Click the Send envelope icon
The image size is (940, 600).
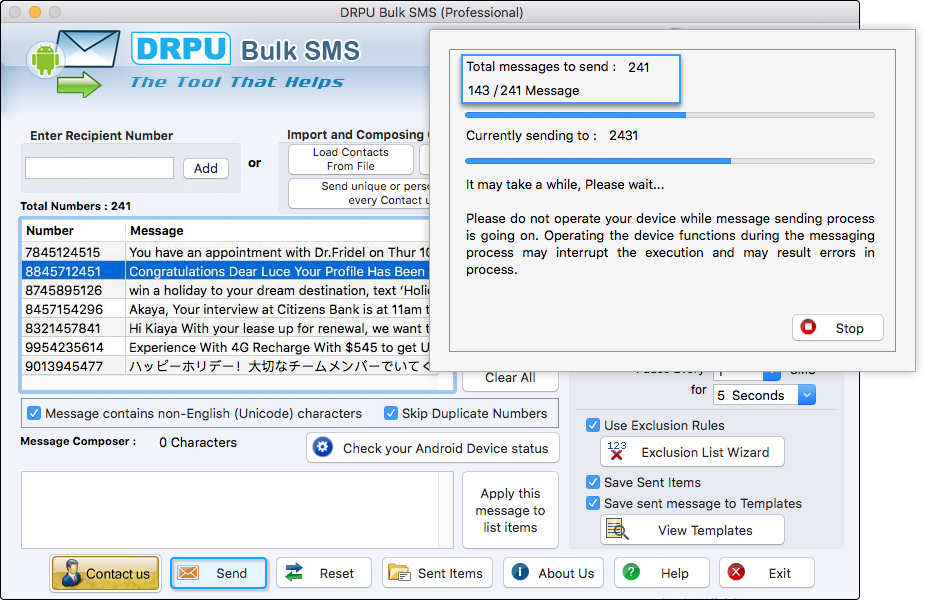pos(188,573)
